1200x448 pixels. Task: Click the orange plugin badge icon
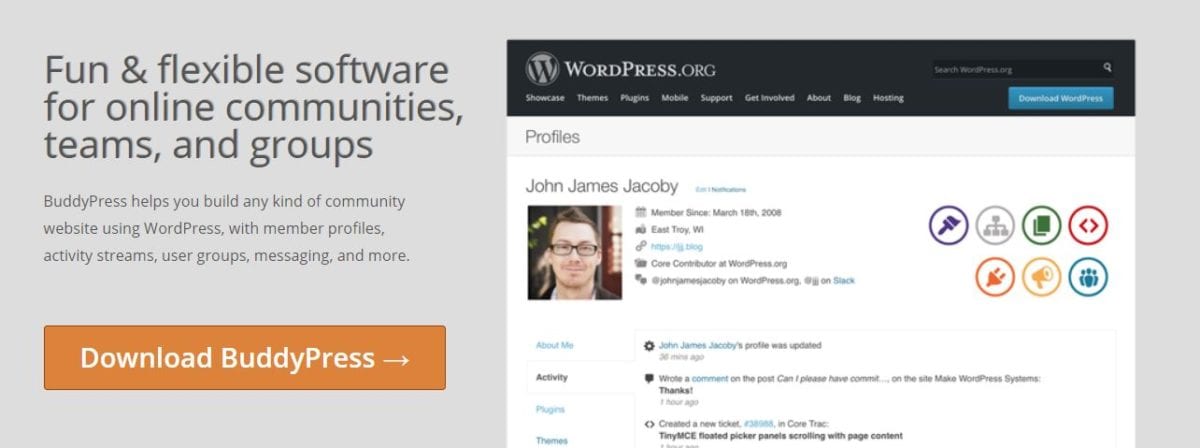(x=994, y=277)
